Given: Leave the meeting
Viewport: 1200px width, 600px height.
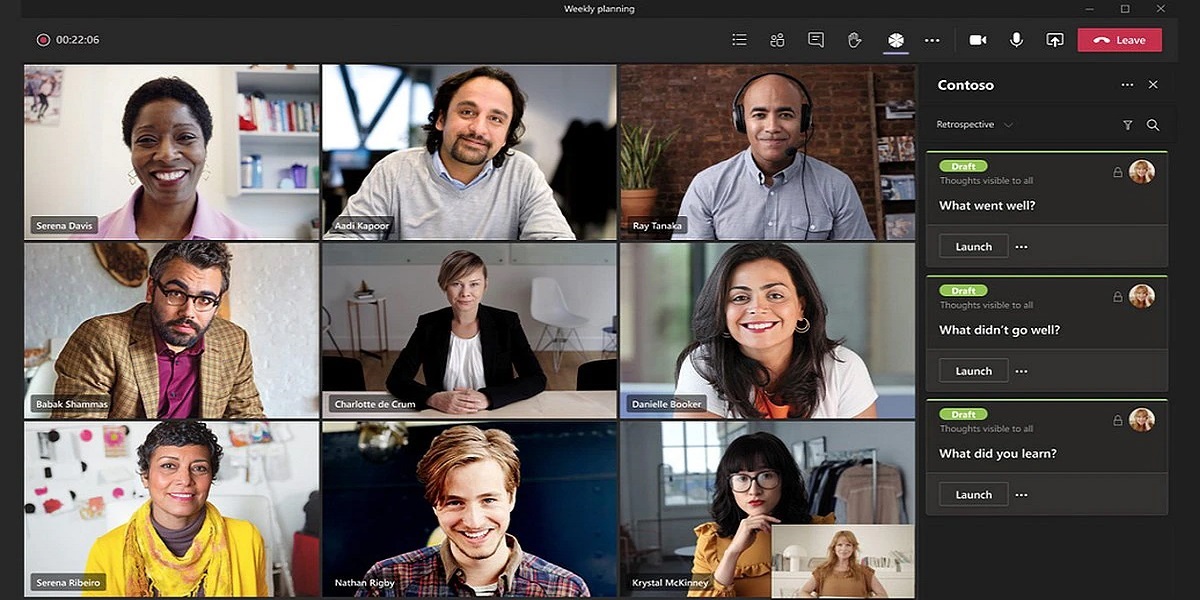Looking at the screenshot, I should [1119, 40].
